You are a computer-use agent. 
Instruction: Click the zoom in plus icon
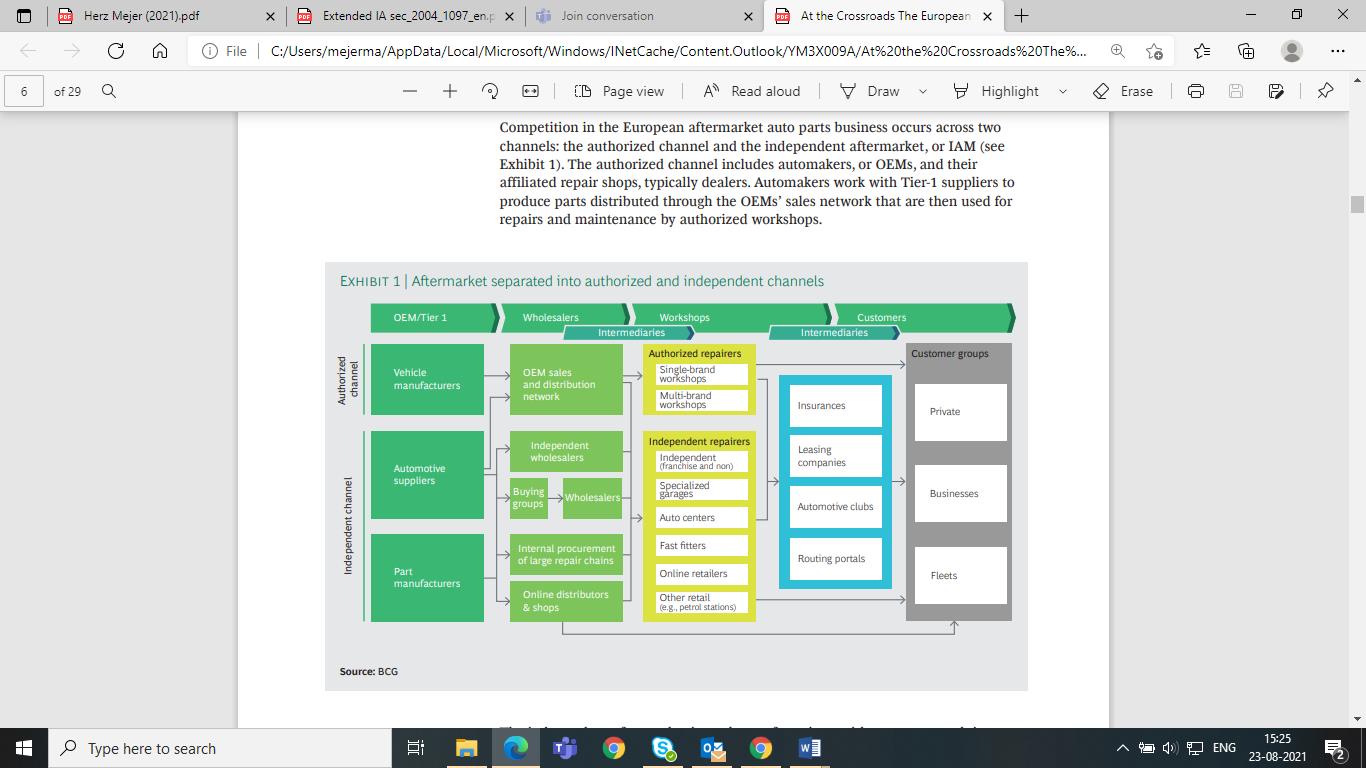coord(450,91)
